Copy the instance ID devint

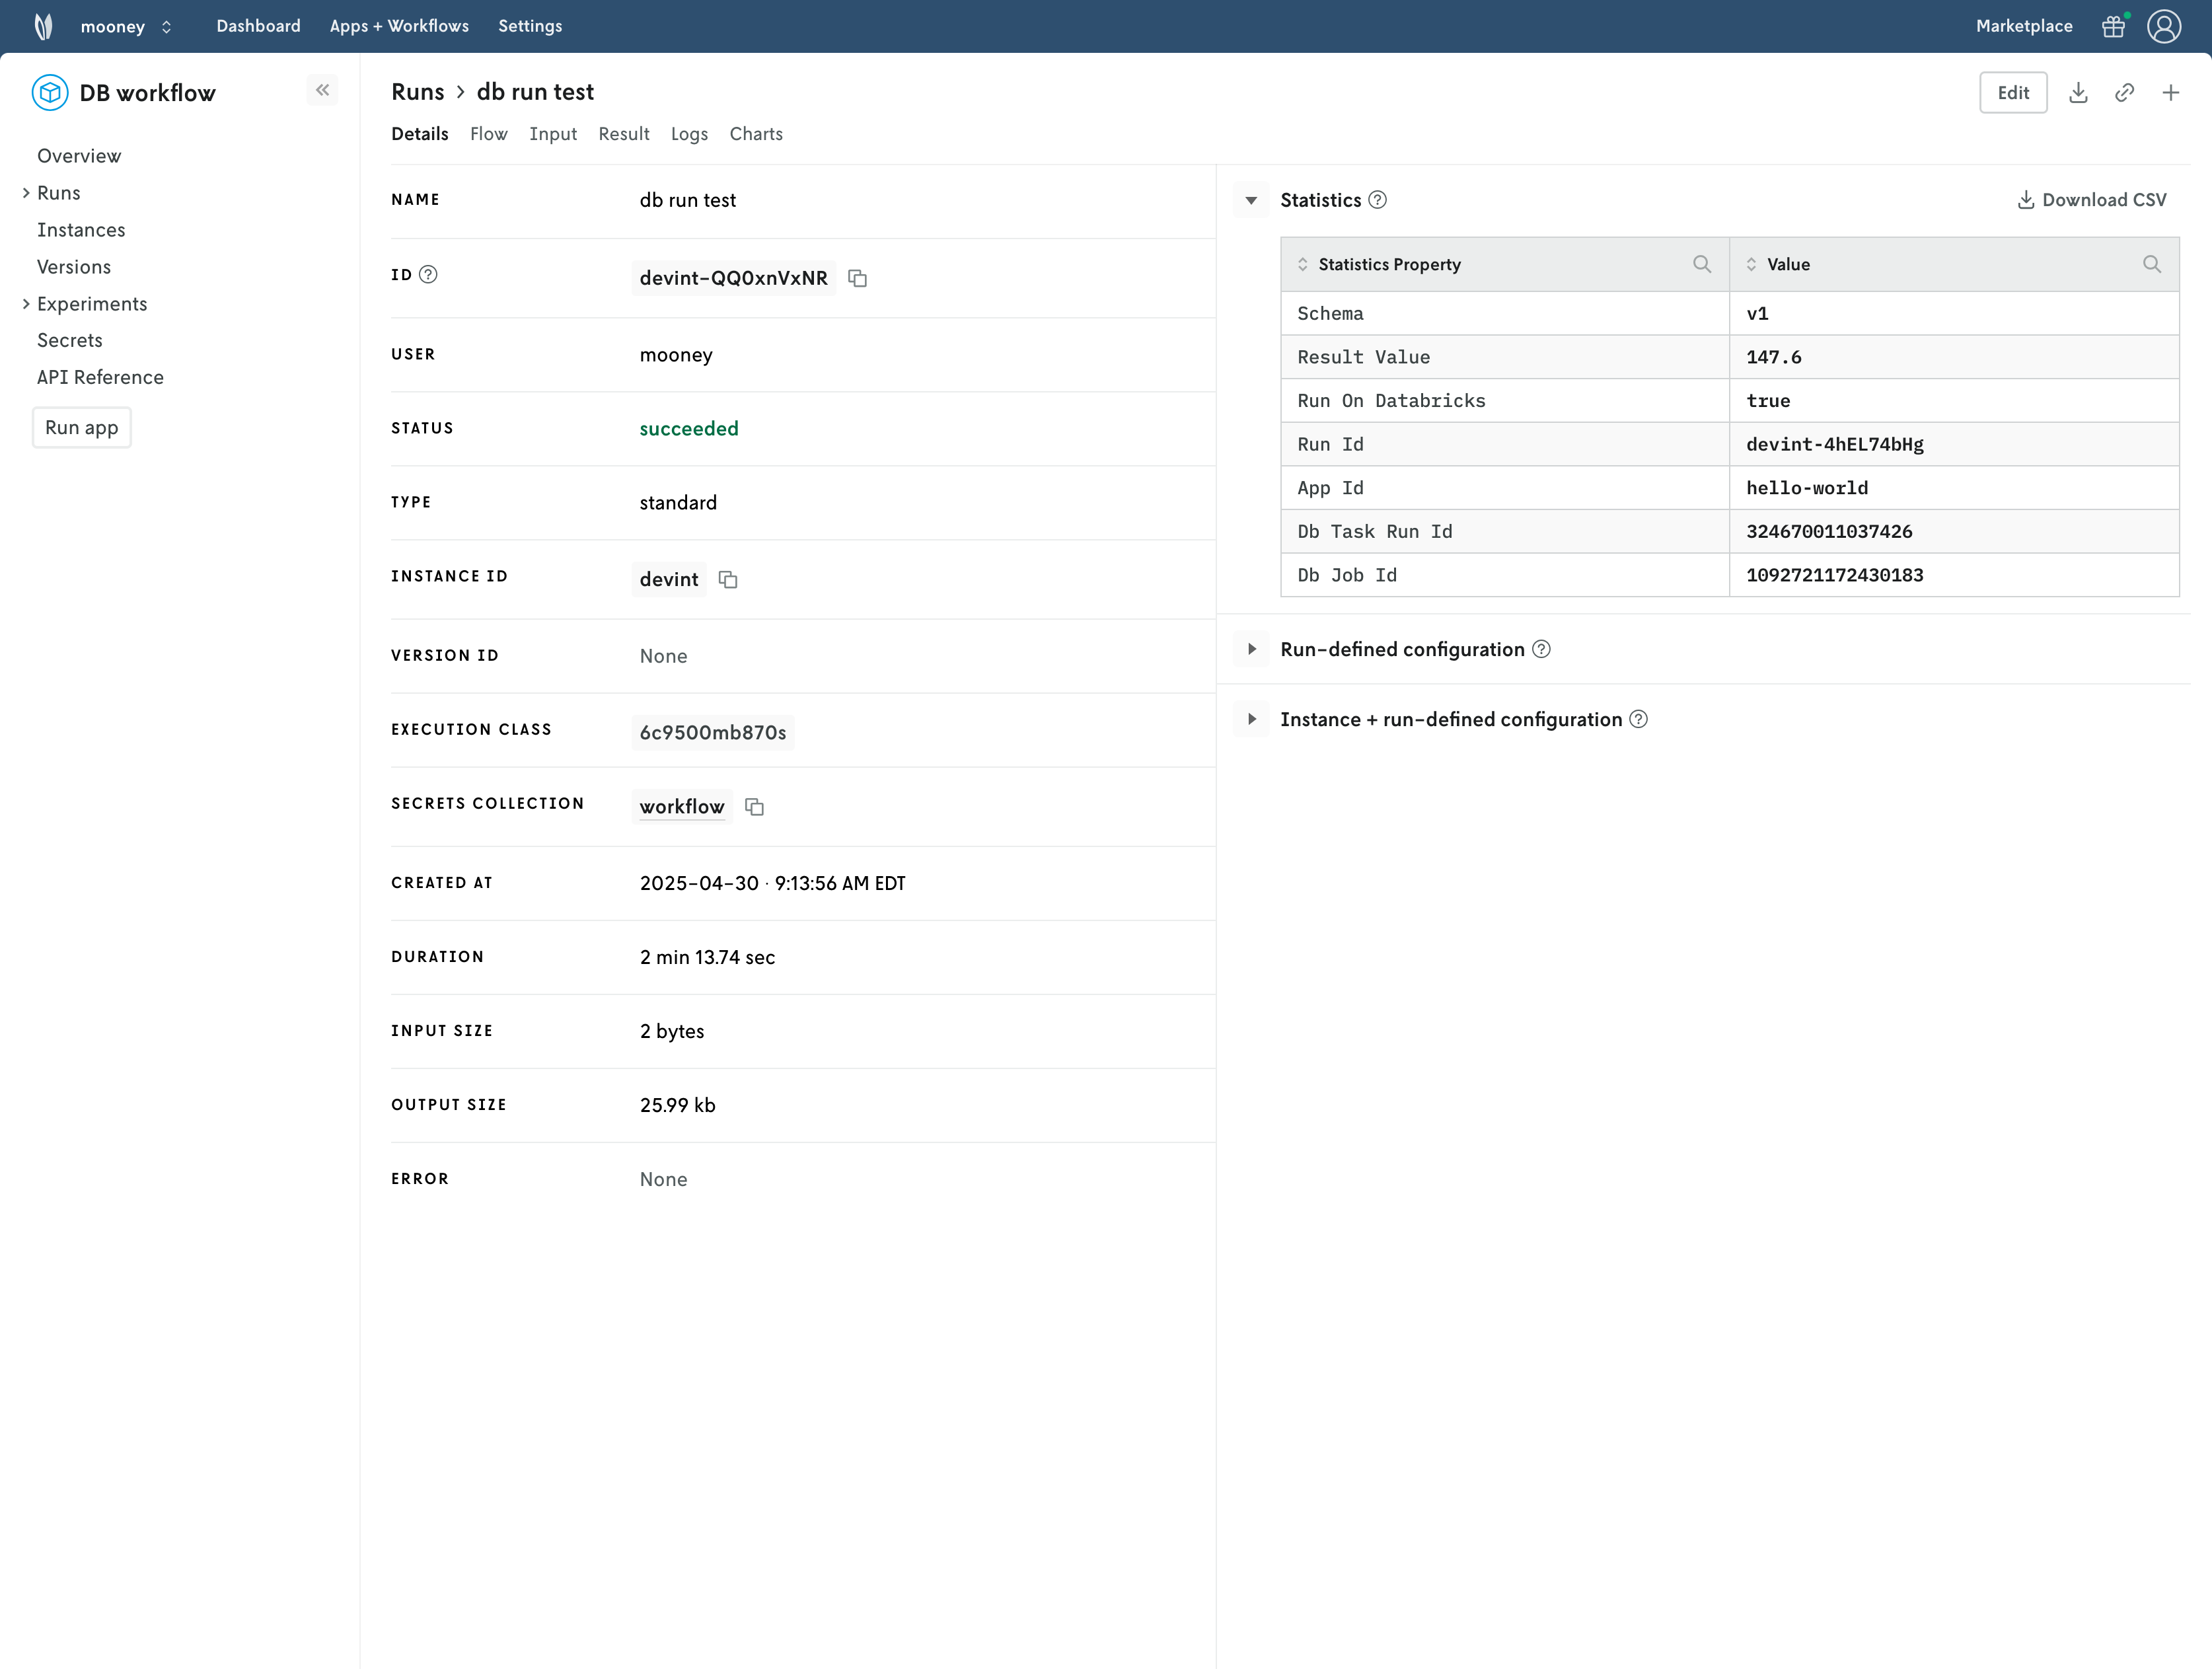(728, 579)
